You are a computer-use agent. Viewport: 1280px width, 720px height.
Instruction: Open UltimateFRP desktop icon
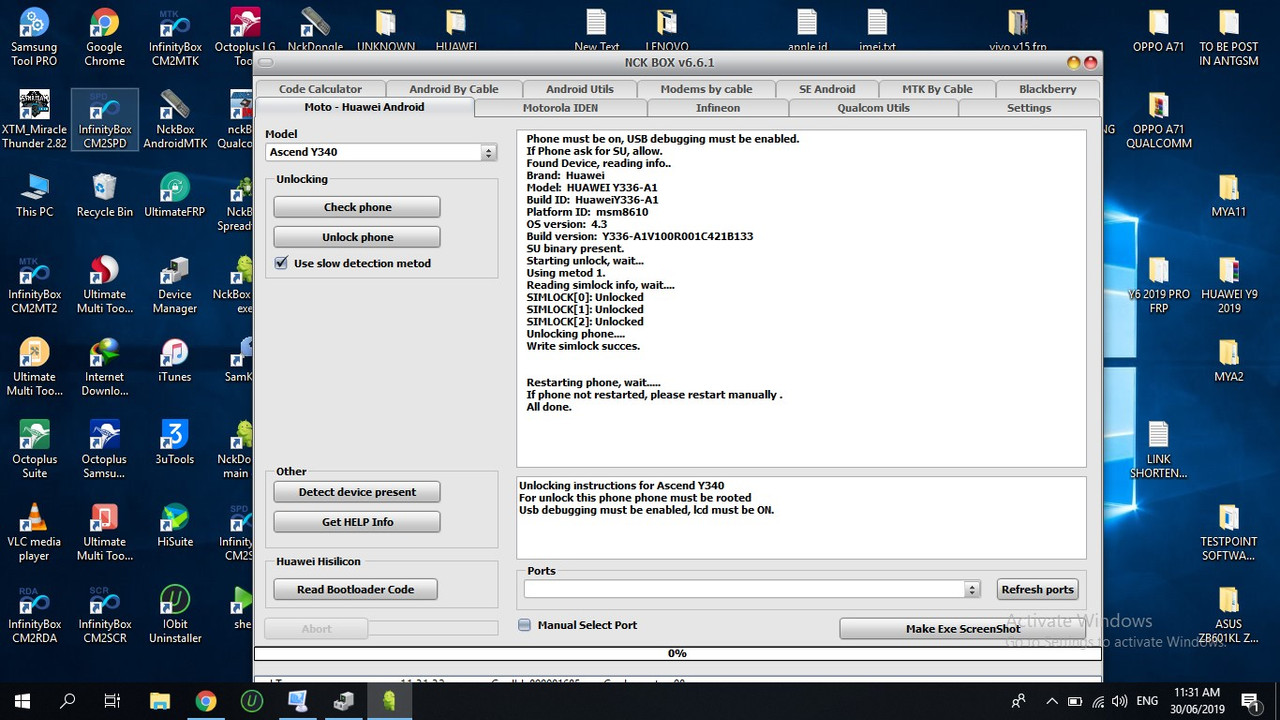(x=175, y=195)
